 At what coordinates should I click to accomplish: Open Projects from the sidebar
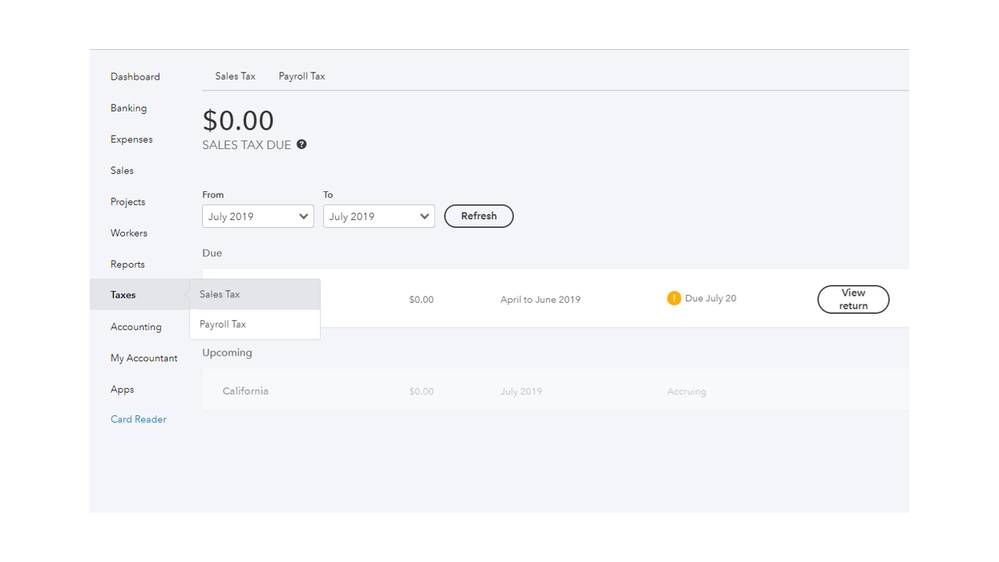[x=128, y=202]
